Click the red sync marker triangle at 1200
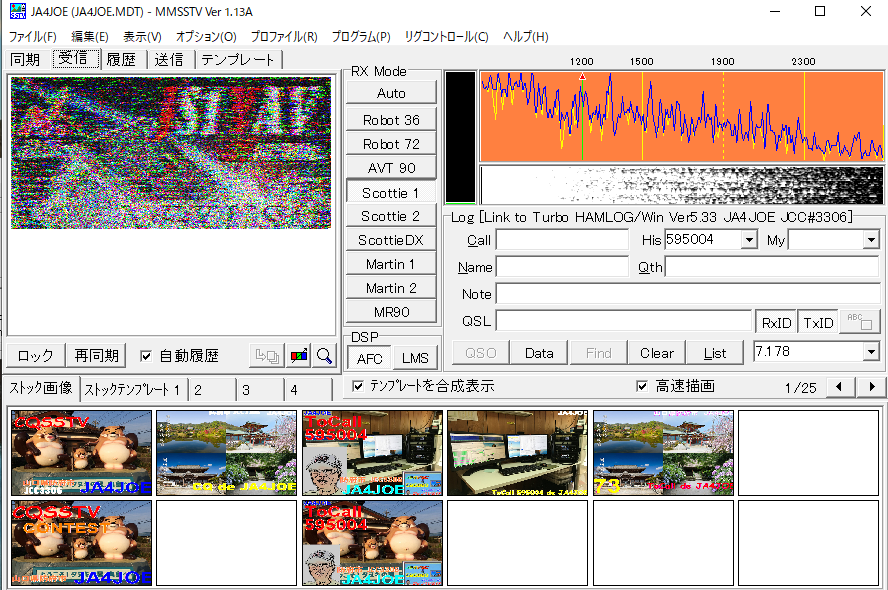The height and width of the screenshot is (590, 888). [582, 76]
